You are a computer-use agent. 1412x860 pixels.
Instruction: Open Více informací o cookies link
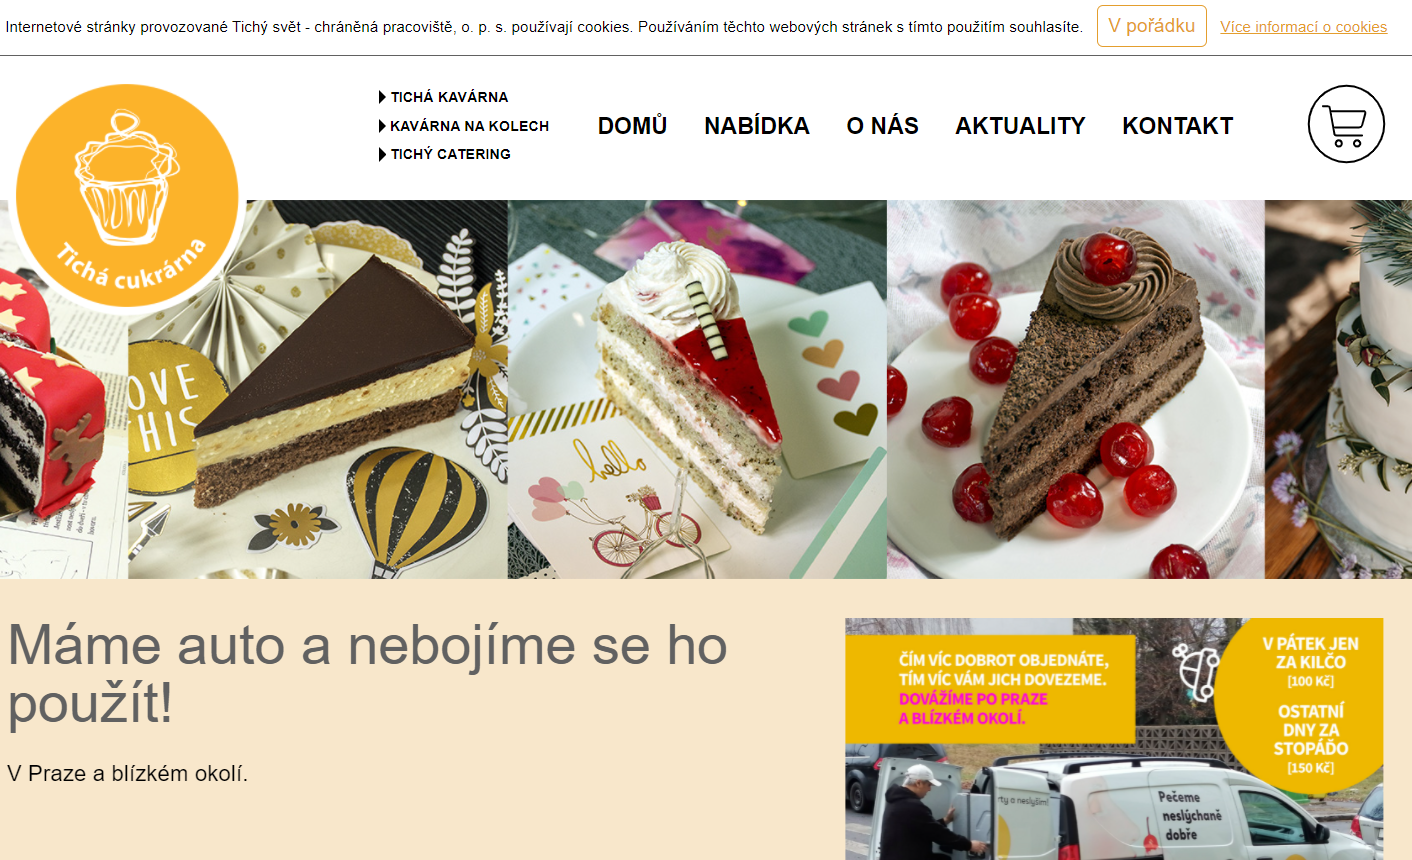(1303, 27)
